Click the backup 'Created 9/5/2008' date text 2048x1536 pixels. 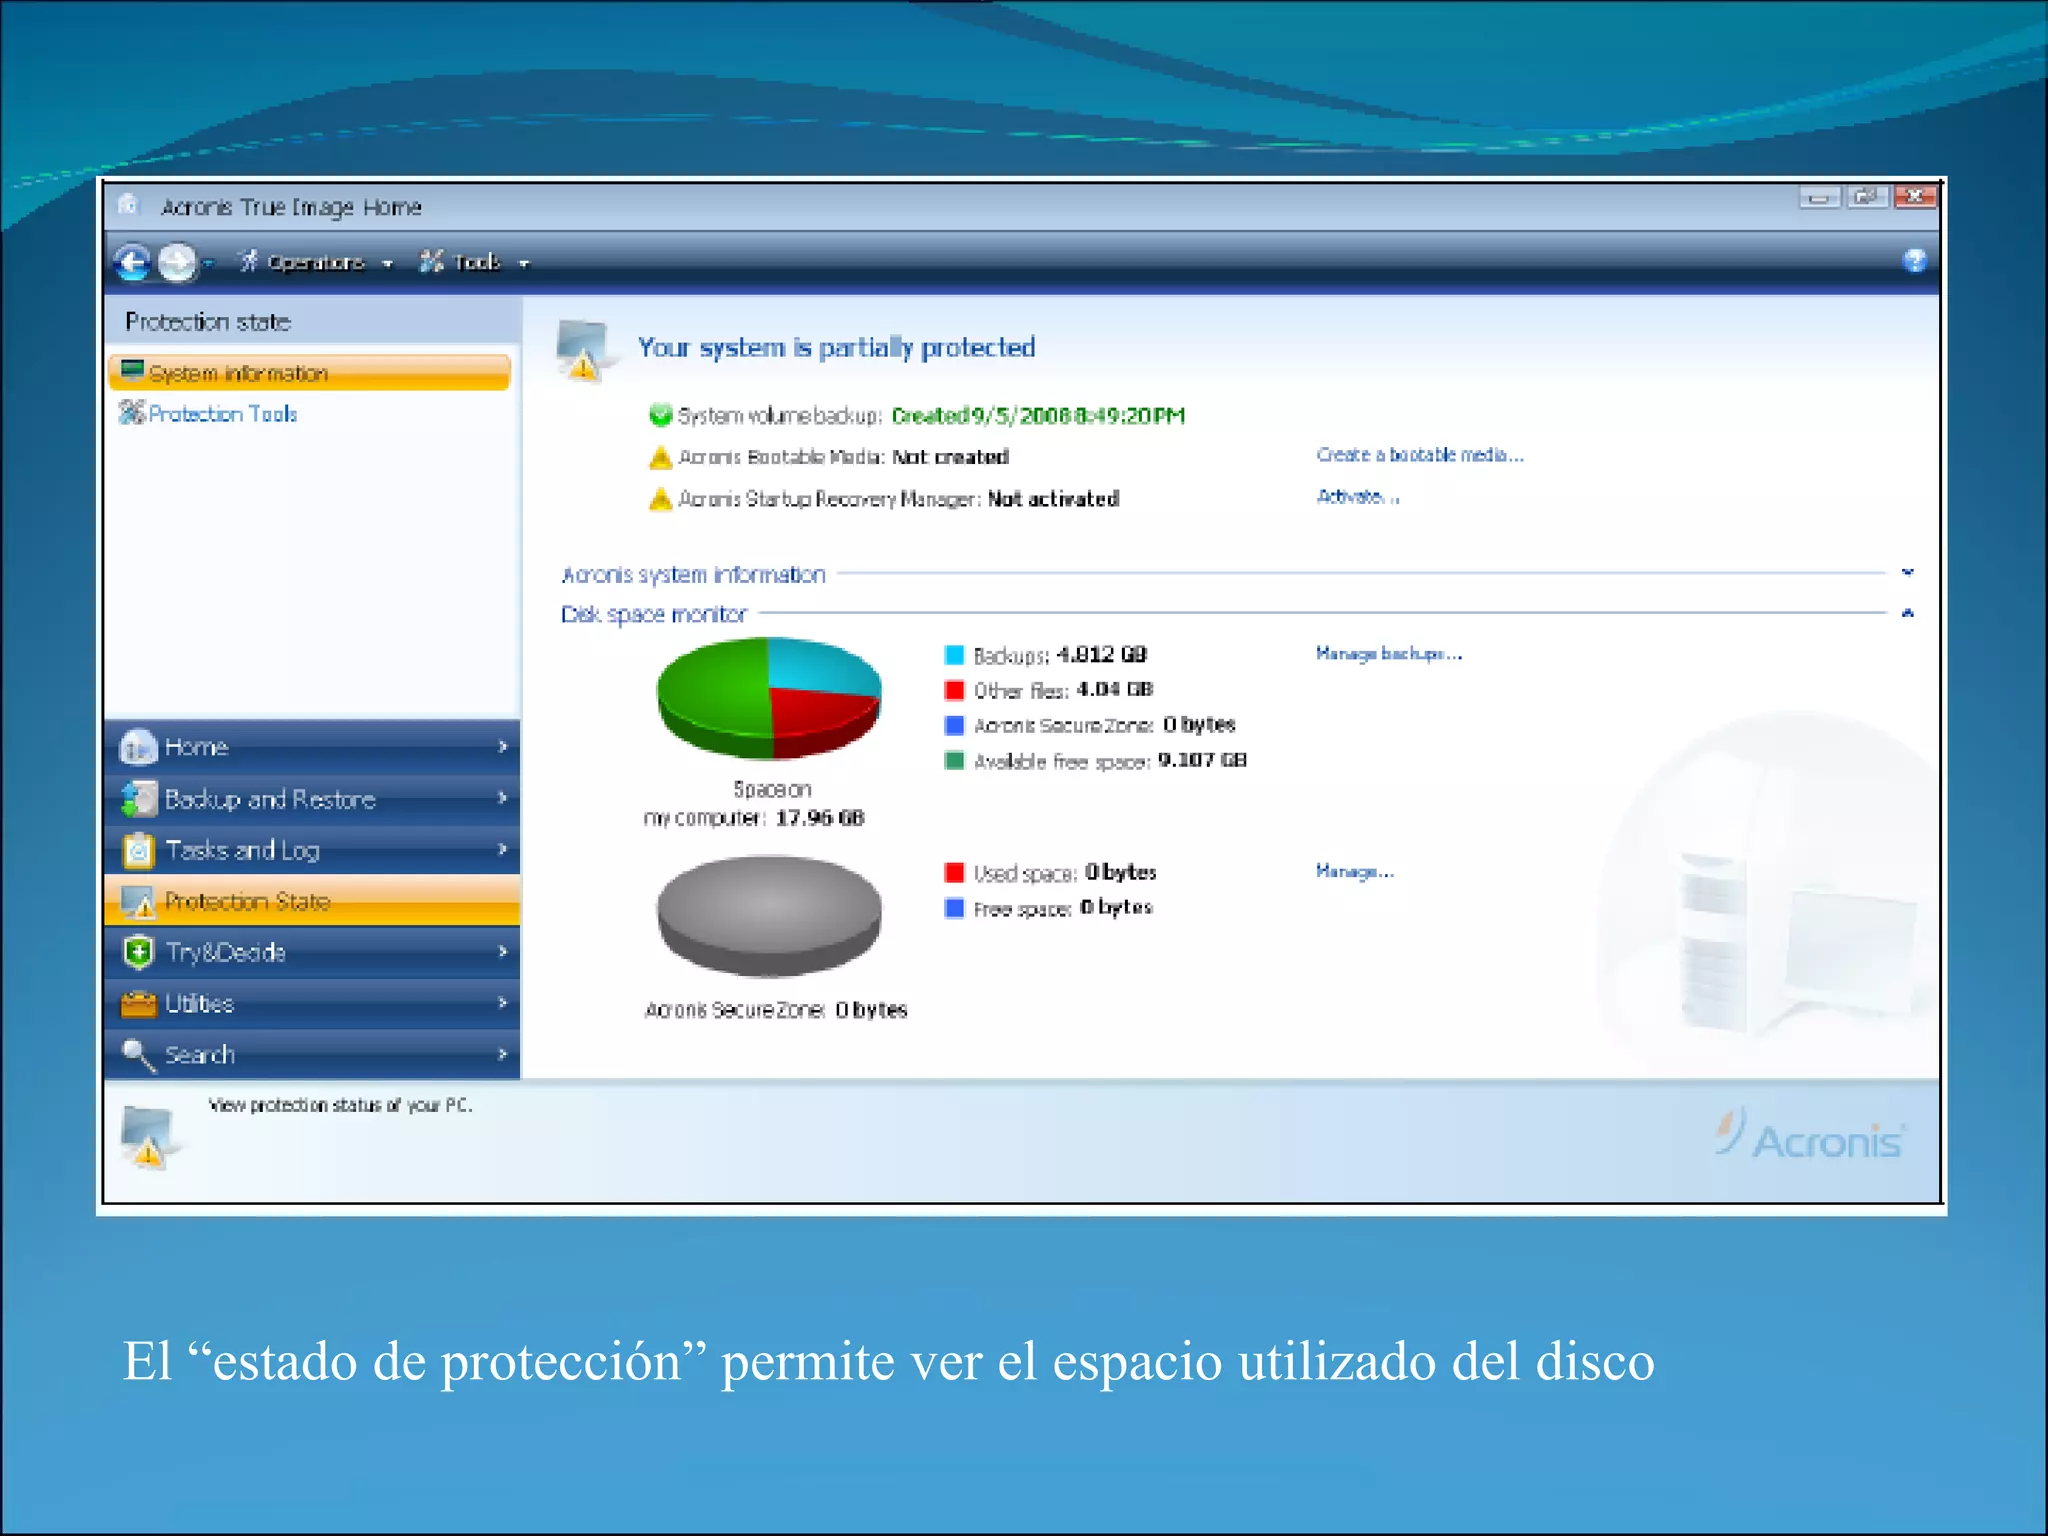[x=1038, y=415]
